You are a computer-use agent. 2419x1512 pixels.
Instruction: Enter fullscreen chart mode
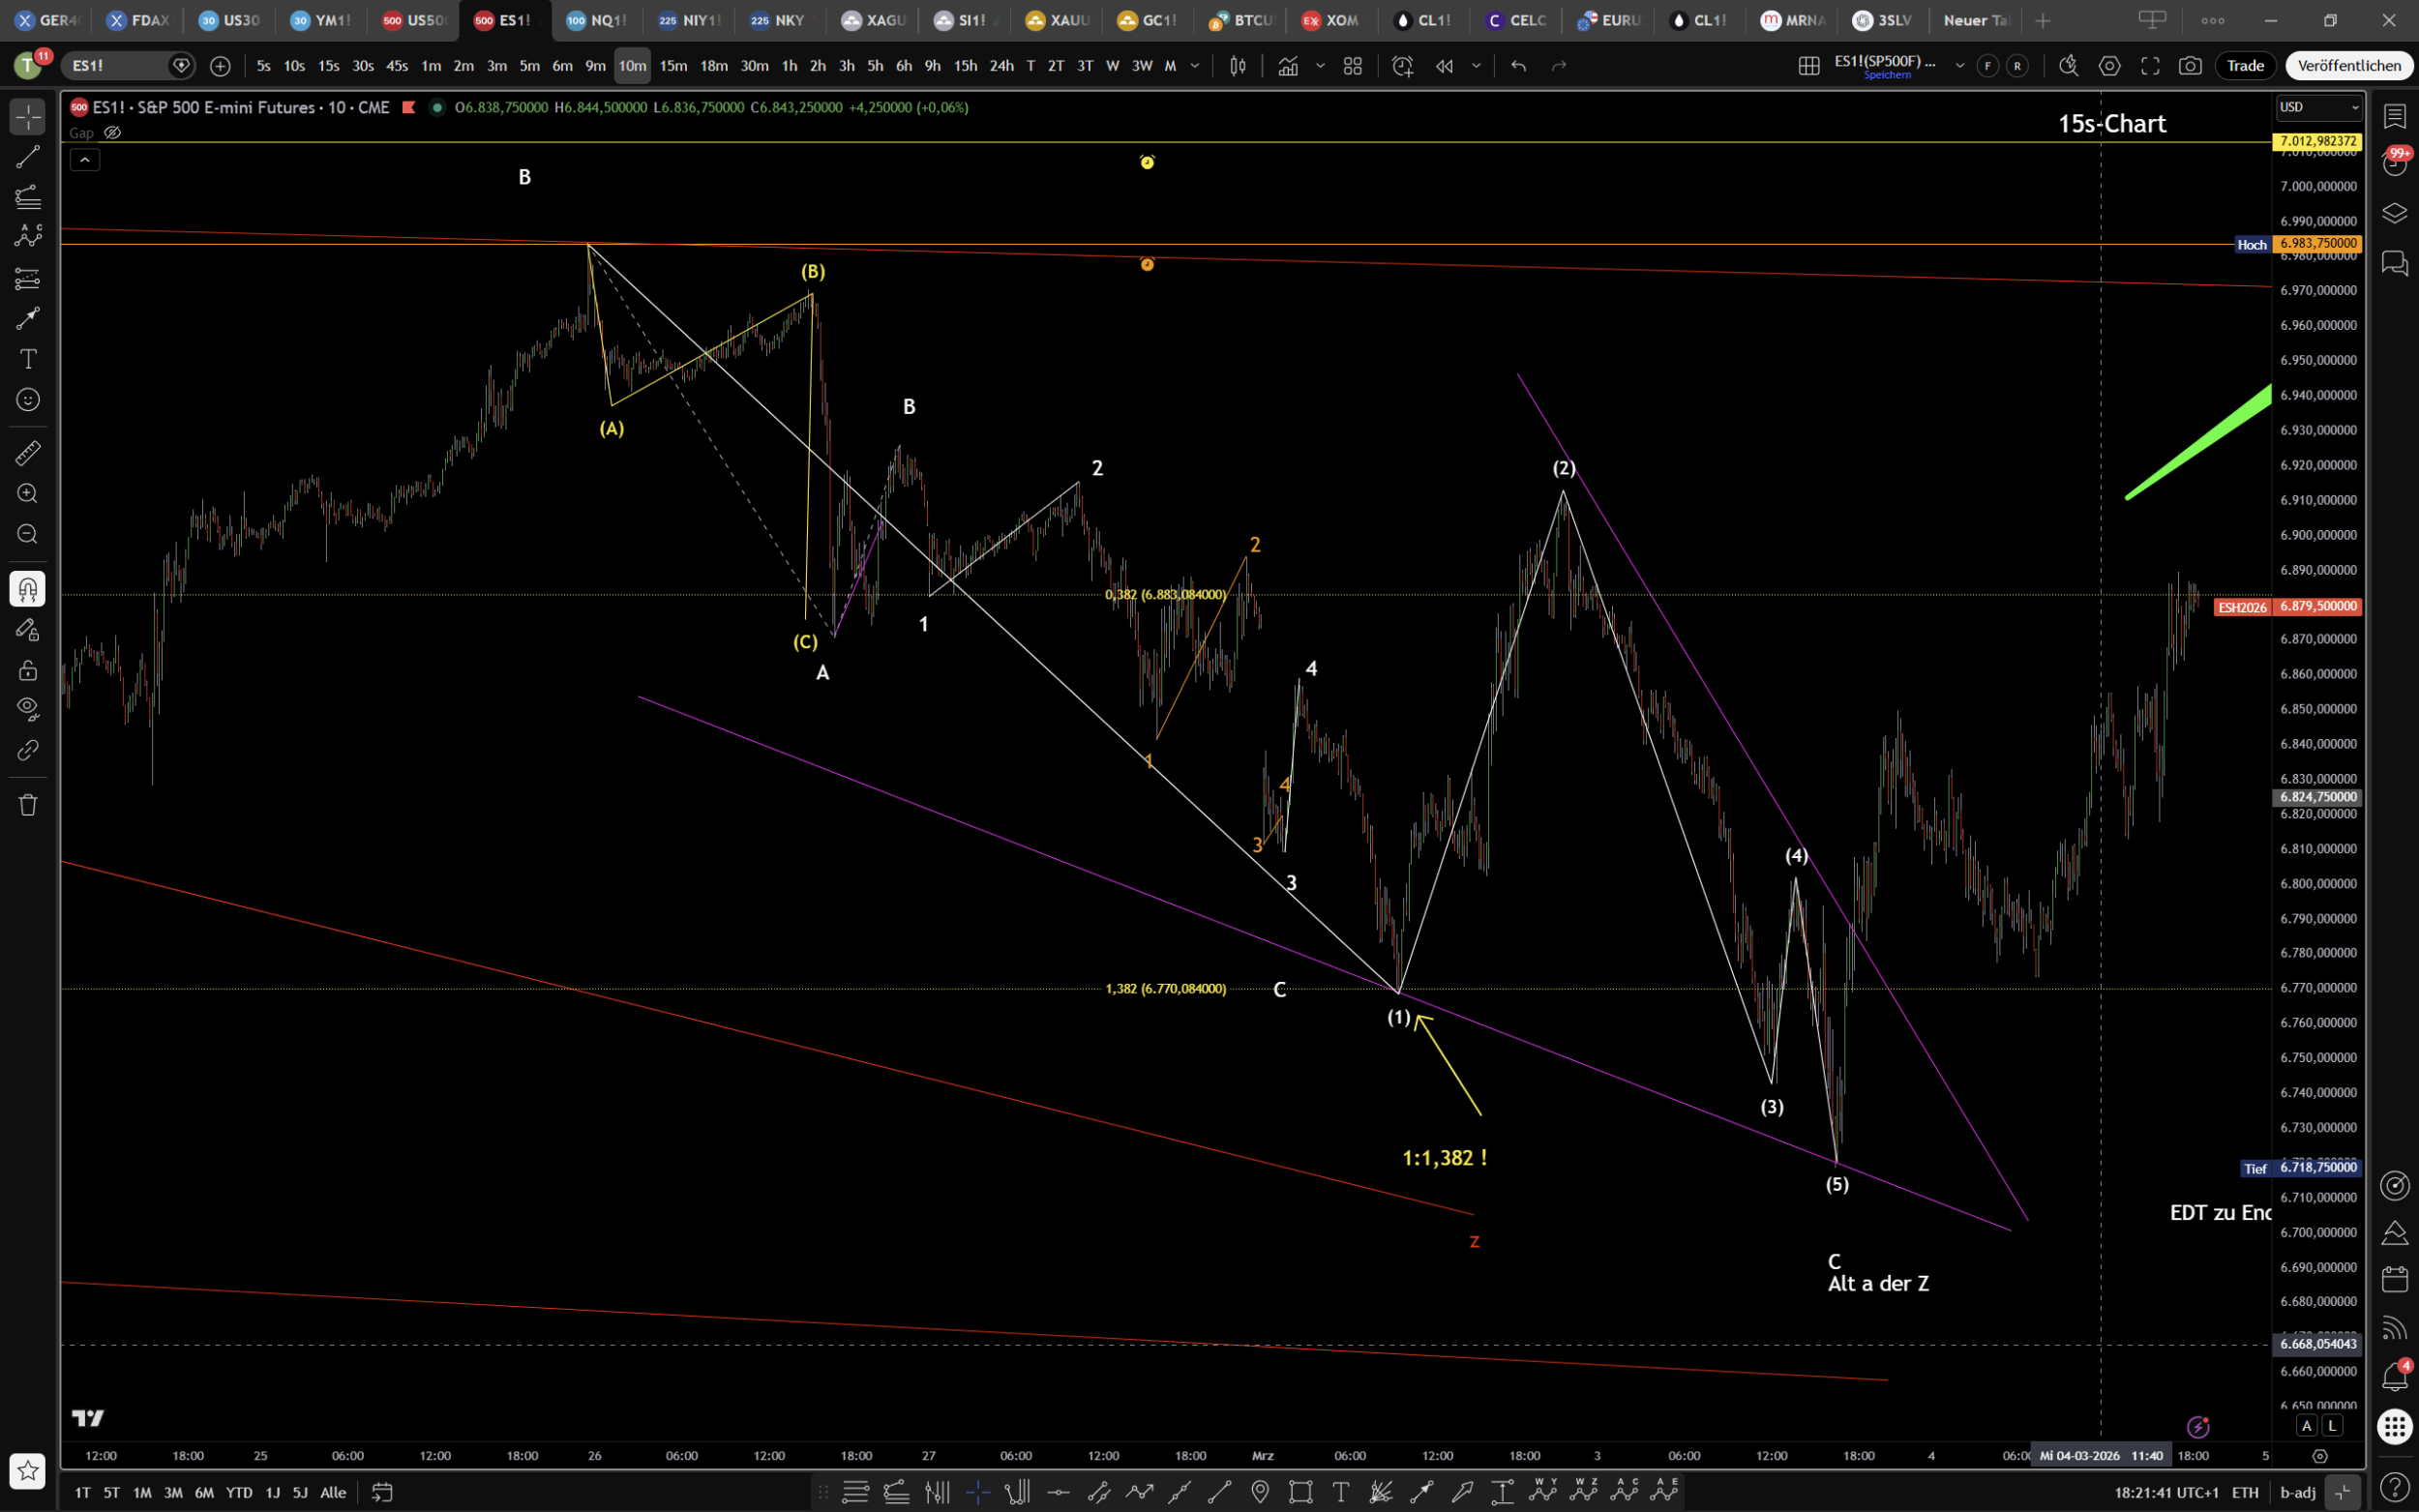(x=2150, y=66)
